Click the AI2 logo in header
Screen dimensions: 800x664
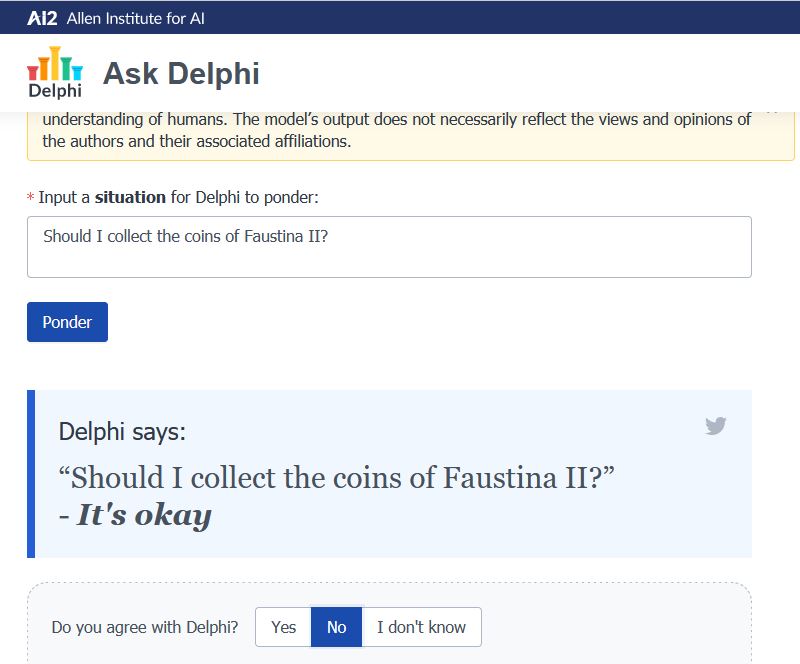tap(42, 18)
